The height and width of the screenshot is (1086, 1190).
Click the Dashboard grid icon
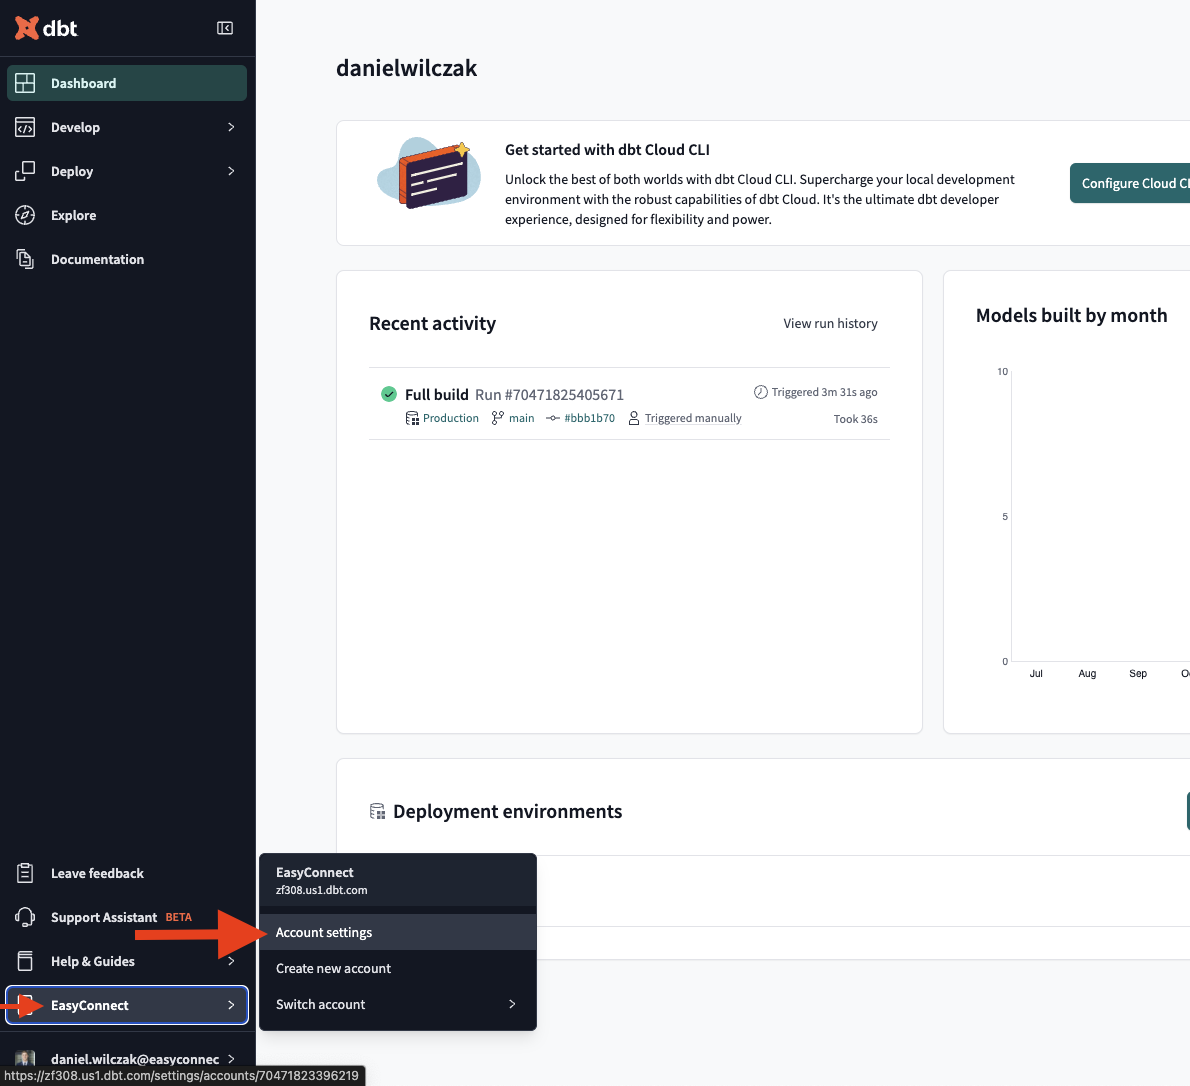(x=25, y=83)
